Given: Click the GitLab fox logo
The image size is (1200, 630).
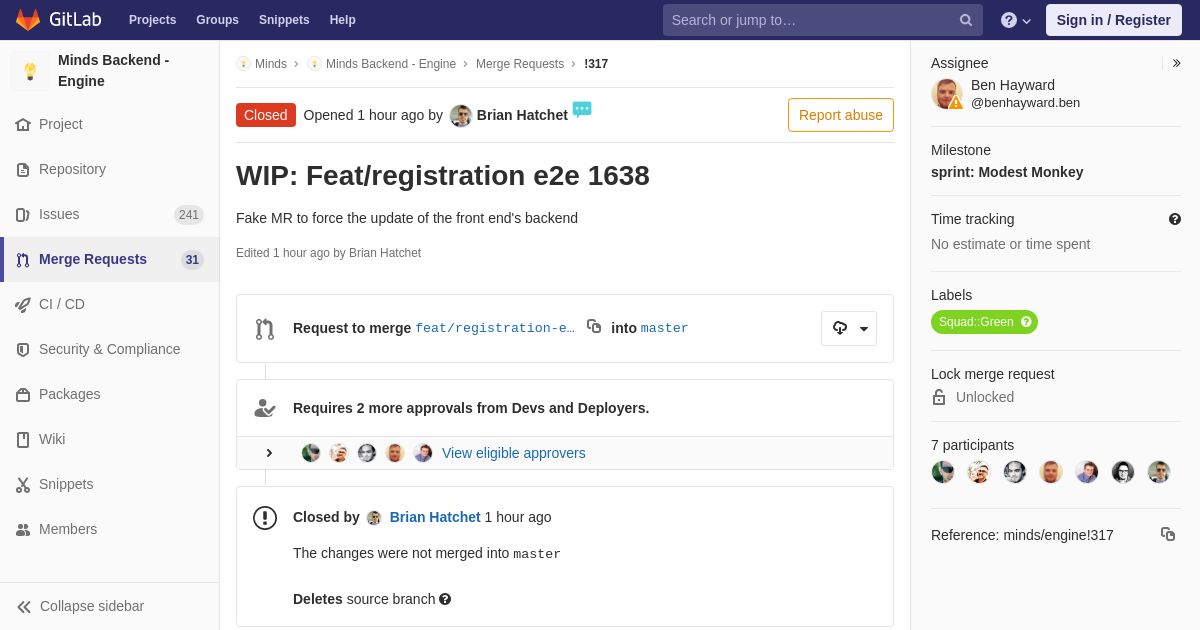Looking at the screenshot, I should tap(28, 20).
